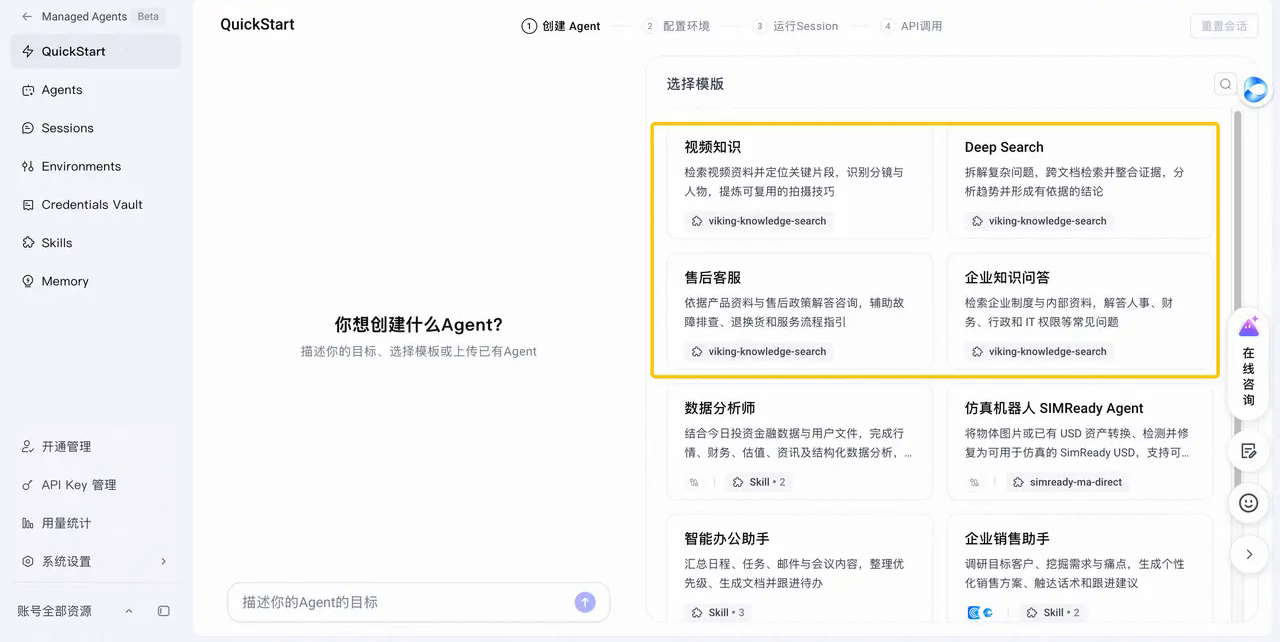Open Credentials Vault in the sidebar
This screenshot has height=642, width=1280.
point(96,204)
